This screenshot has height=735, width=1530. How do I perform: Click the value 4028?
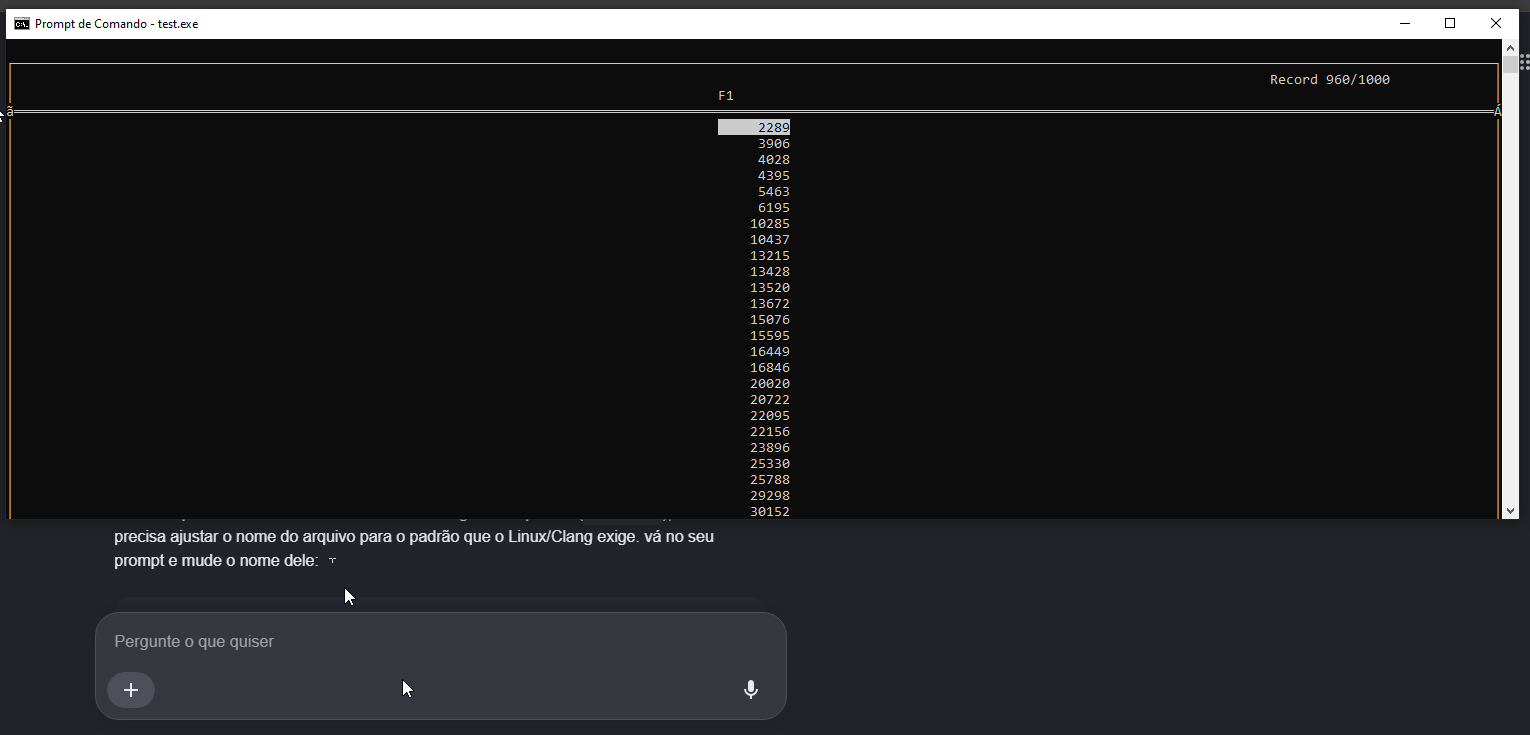click(774, 160)
